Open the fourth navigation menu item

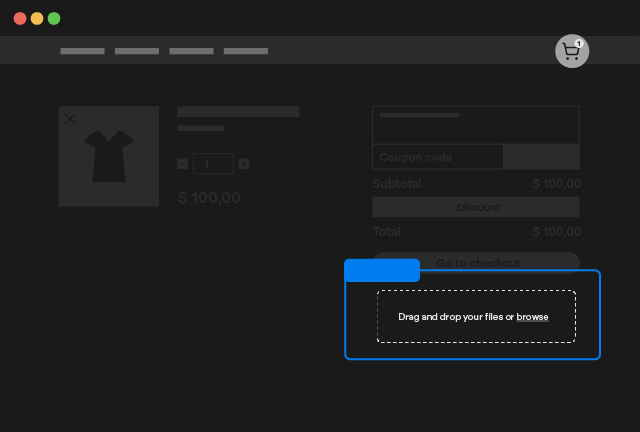pos(246,51)
